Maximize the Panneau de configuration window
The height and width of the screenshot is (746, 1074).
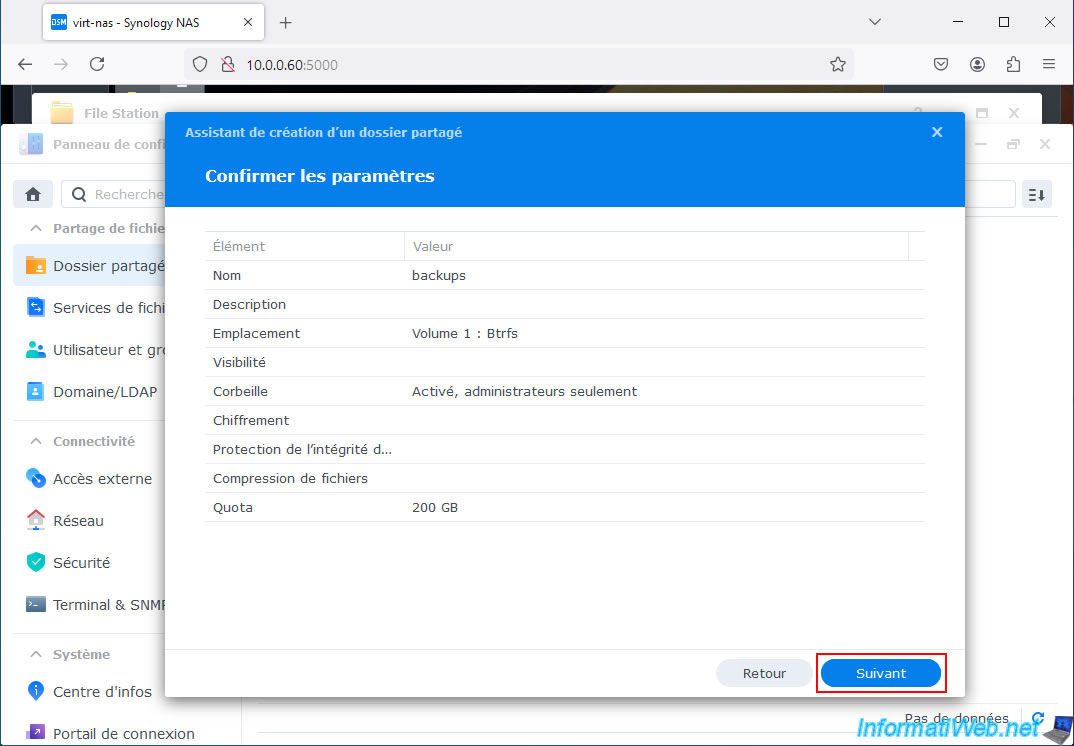coord(1013,145)
